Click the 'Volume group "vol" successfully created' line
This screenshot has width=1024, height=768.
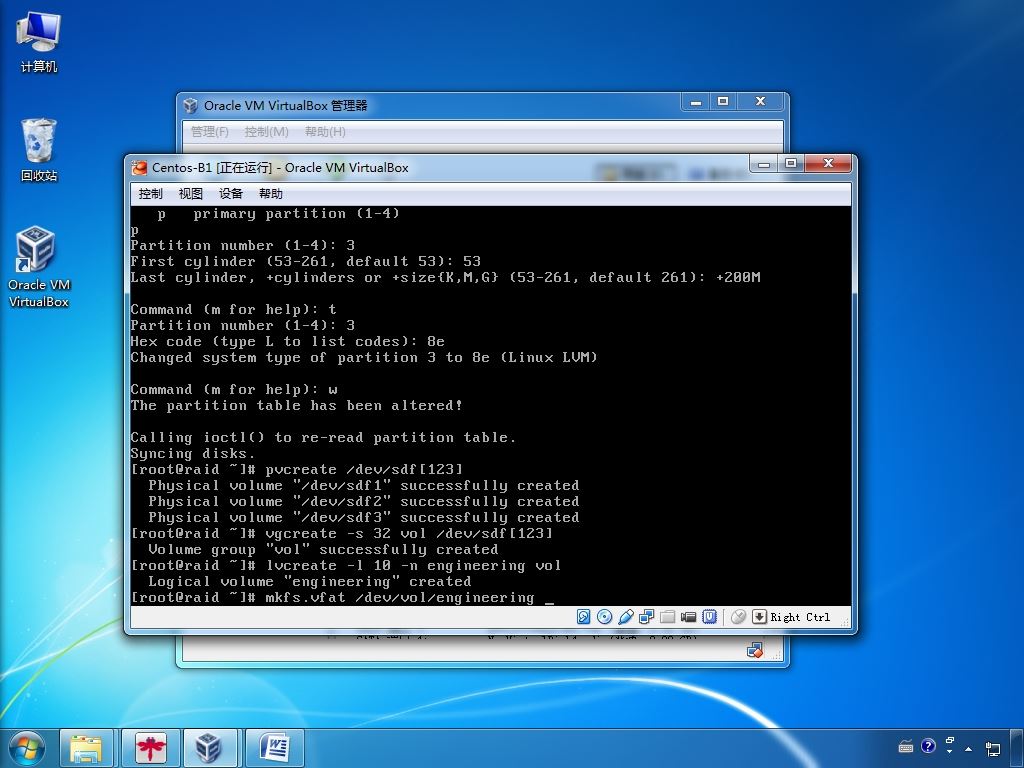point(323,549)
